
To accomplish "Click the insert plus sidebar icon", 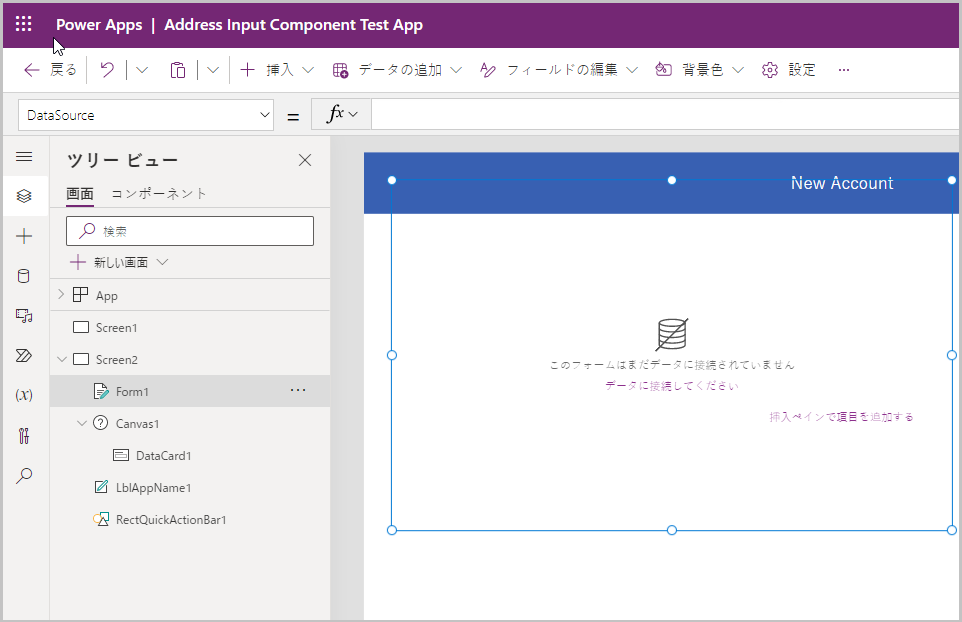I will pyautogui.click(x=24, y=236).
